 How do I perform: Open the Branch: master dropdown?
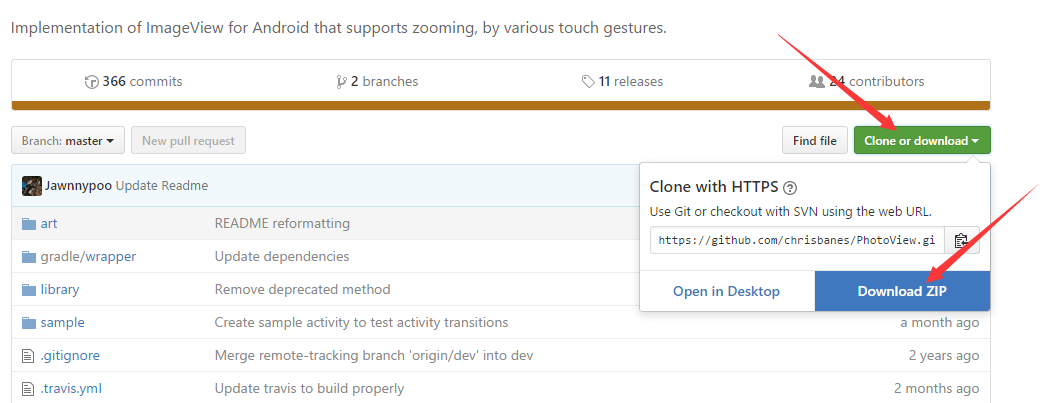[68, 141]
